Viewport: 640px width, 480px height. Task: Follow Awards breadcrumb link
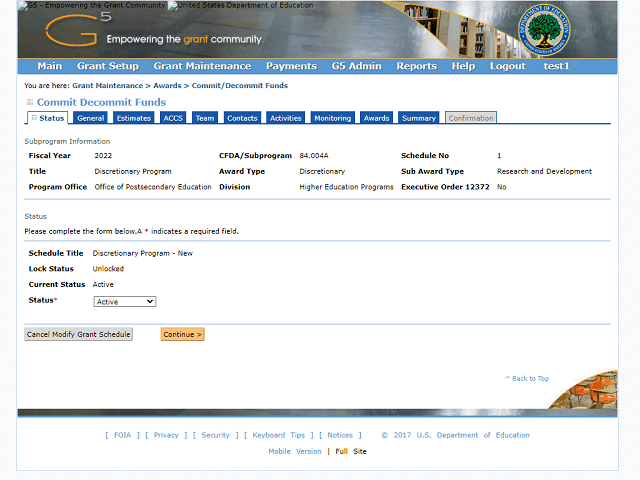click(167, 86)
